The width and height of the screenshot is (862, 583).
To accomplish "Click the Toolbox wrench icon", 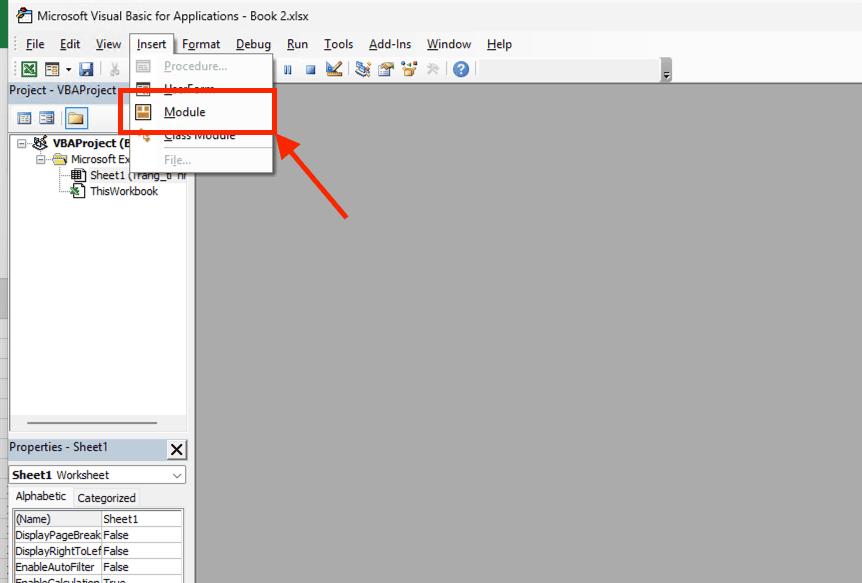I will (x=433, y=69).
